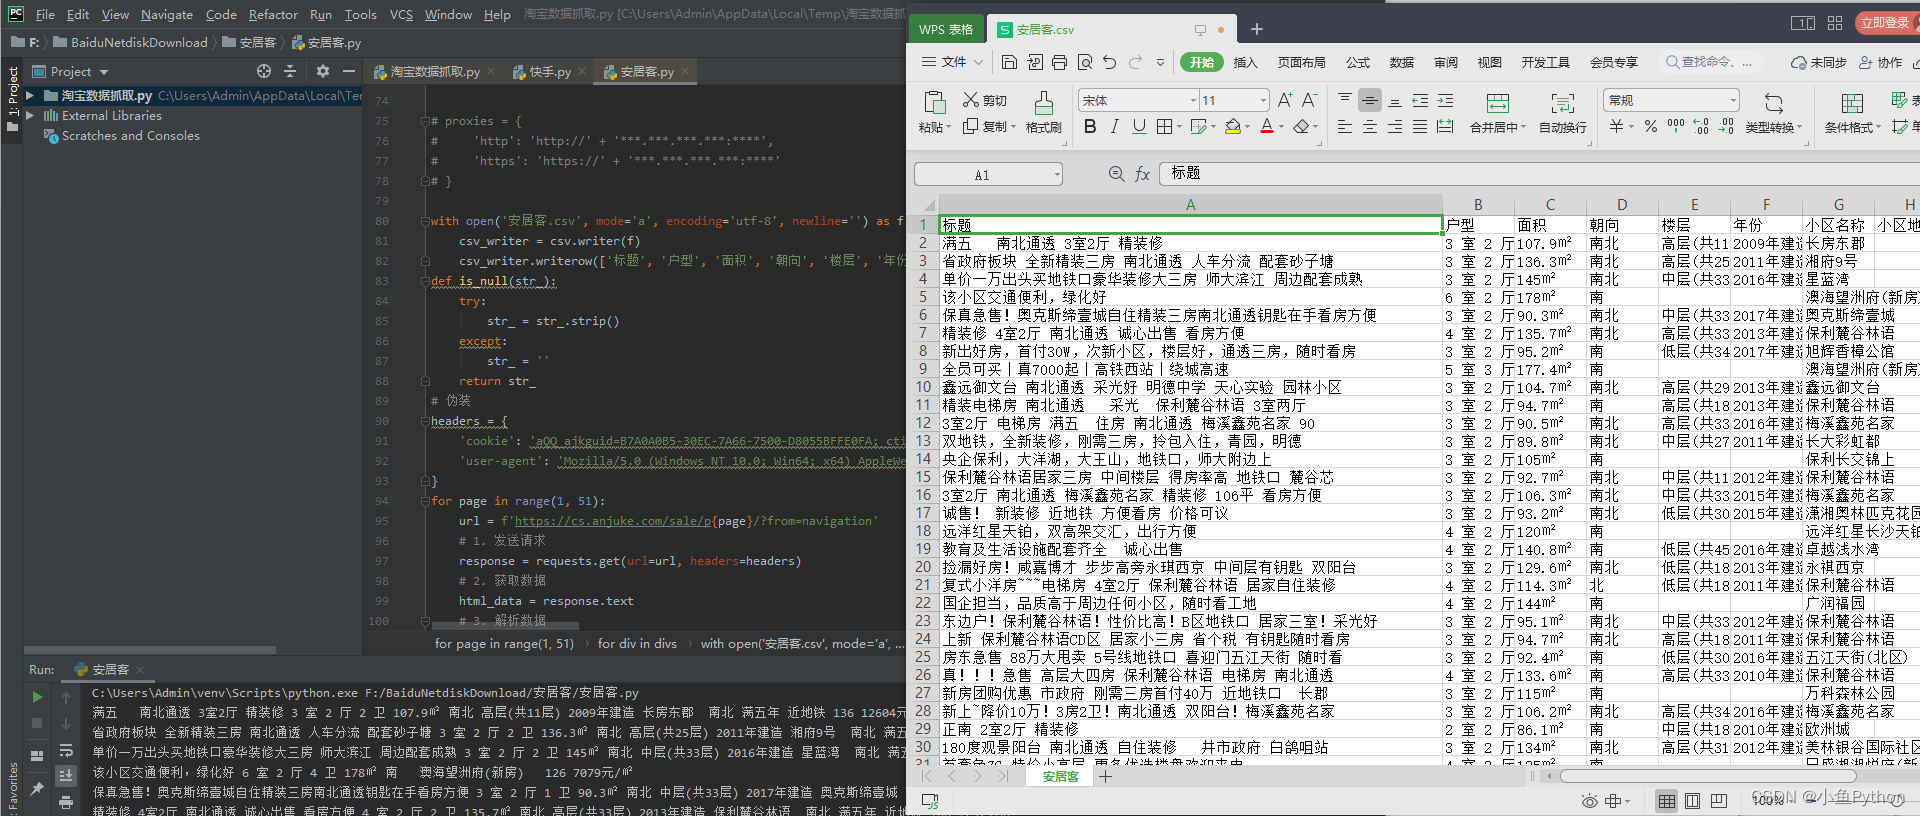Viewport: 1920px width, 816px height.
Task: Open the Refactor menu in PyCharm
Action: (x=273, y=14)
